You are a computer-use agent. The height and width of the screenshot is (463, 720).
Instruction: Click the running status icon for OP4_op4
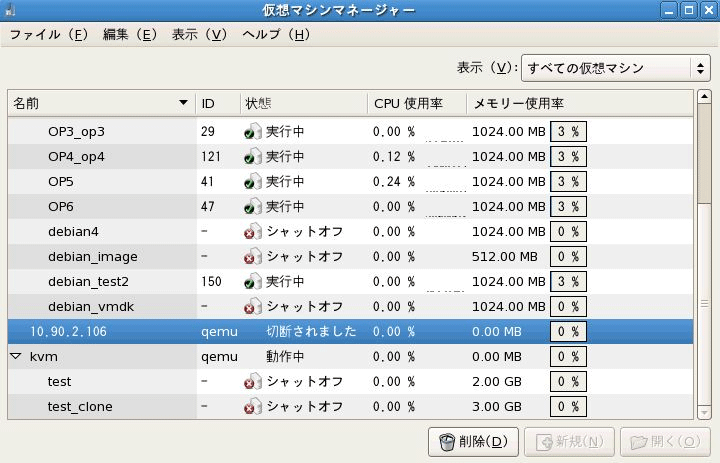[x=253, y=156]
